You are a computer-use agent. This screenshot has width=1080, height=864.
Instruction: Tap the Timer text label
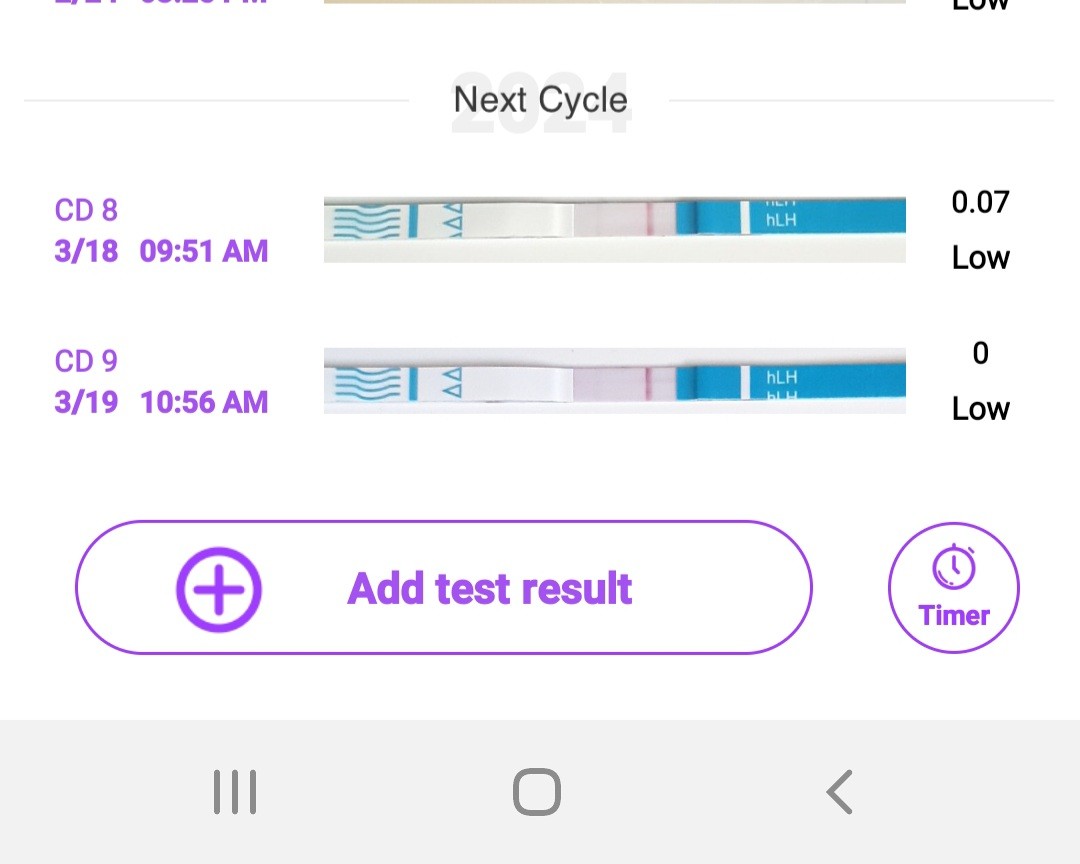[954, 615]
